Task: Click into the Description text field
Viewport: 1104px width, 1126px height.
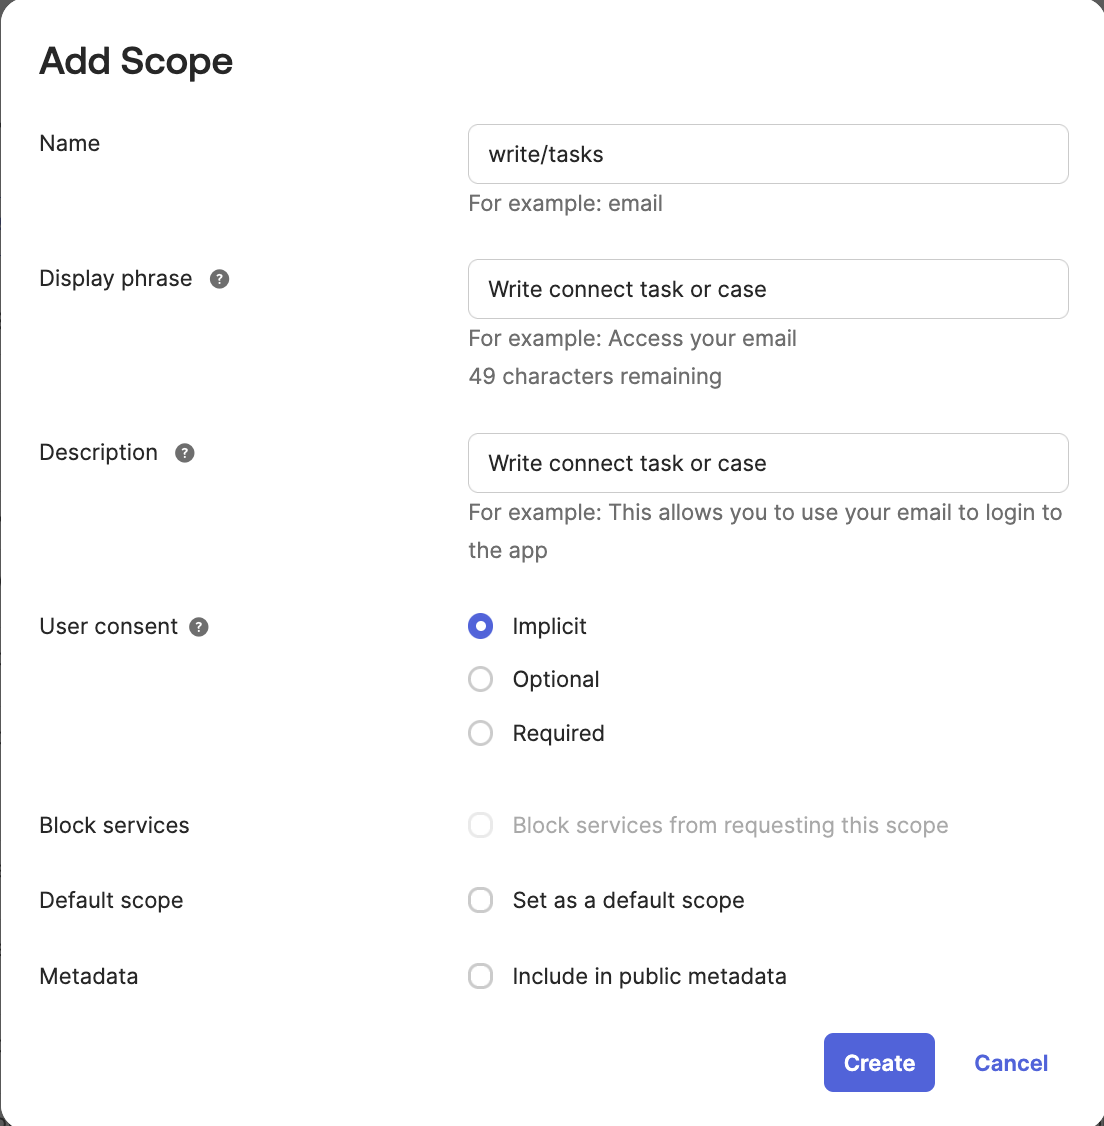Action: [768, 463]
